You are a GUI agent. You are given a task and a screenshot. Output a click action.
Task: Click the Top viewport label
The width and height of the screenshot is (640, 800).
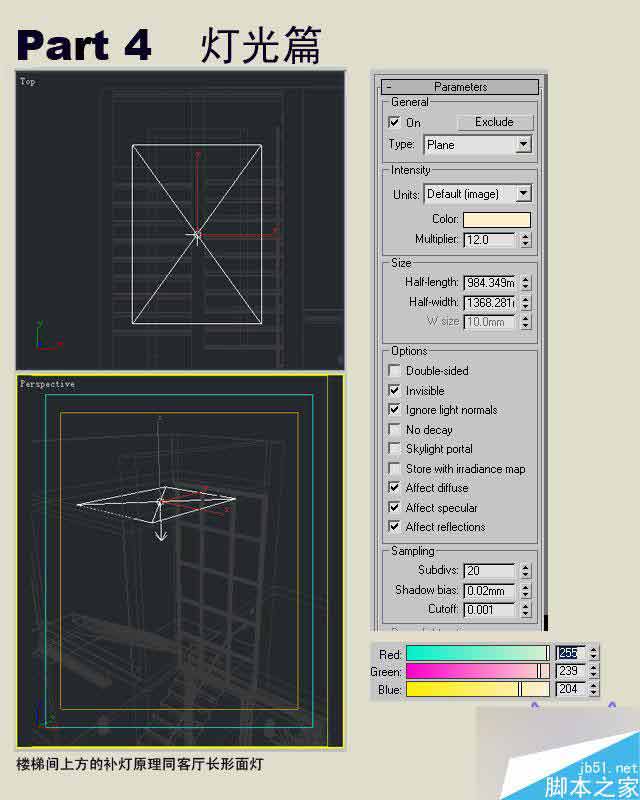[28, 81]
